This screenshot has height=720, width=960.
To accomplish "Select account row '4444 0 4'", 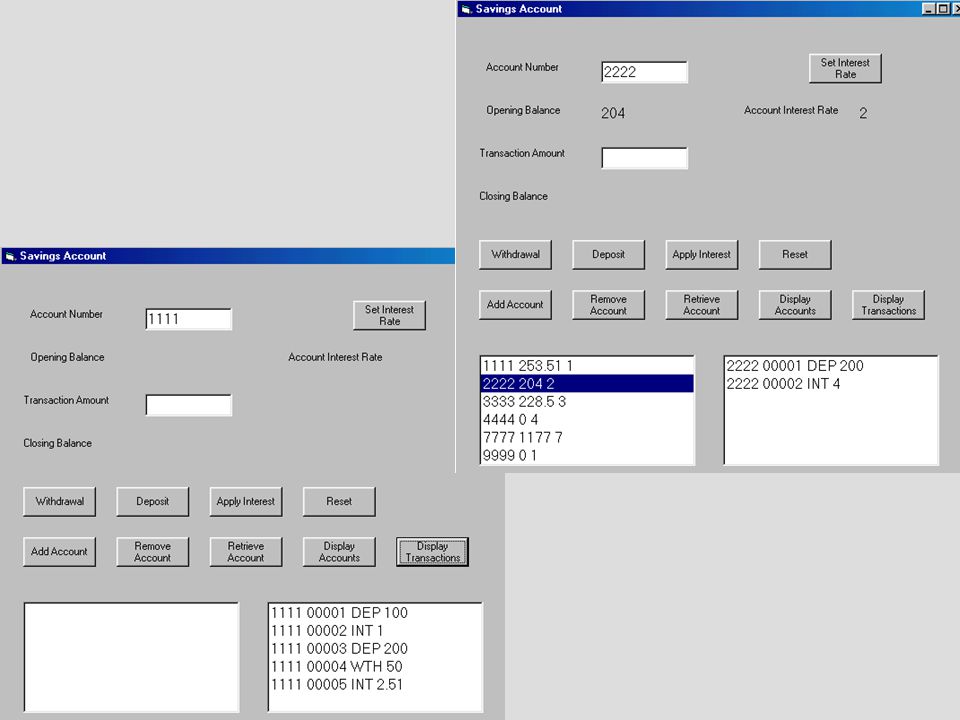I will click(587, 419).
